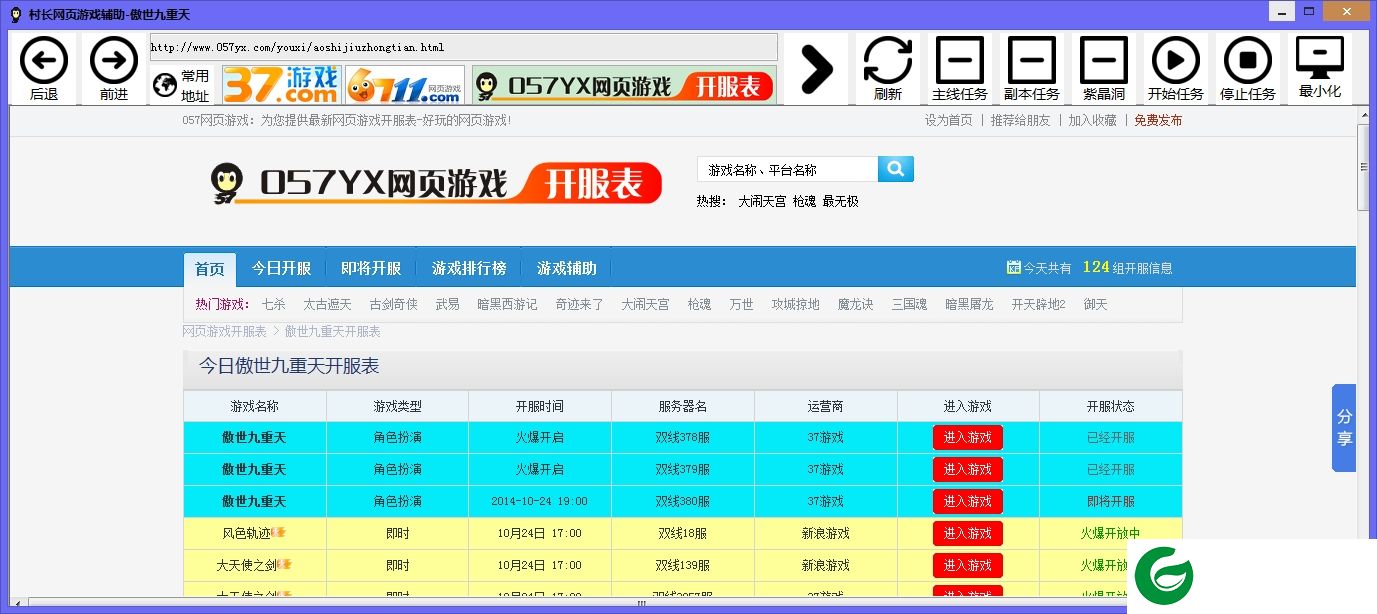Open 常用地址 globe icon
The width and height of the screenshot is (1377, 614).
pyautogui.click(x=165, y=86)
